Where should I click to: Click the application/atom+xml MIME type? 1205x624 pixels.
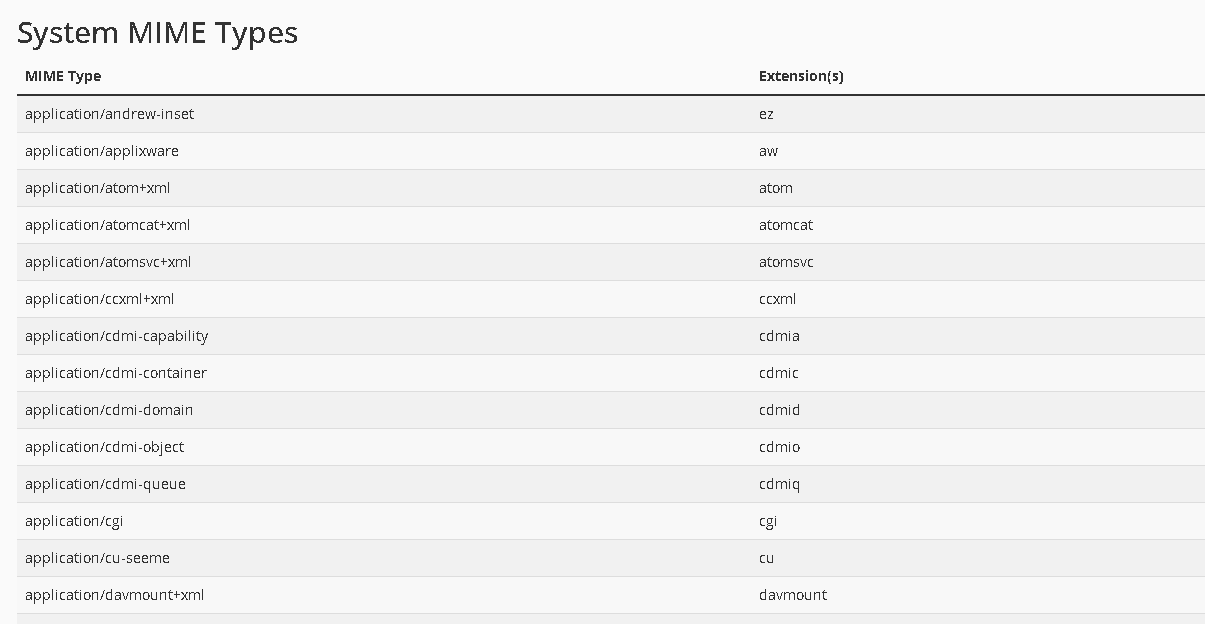(x=98, y=188)
